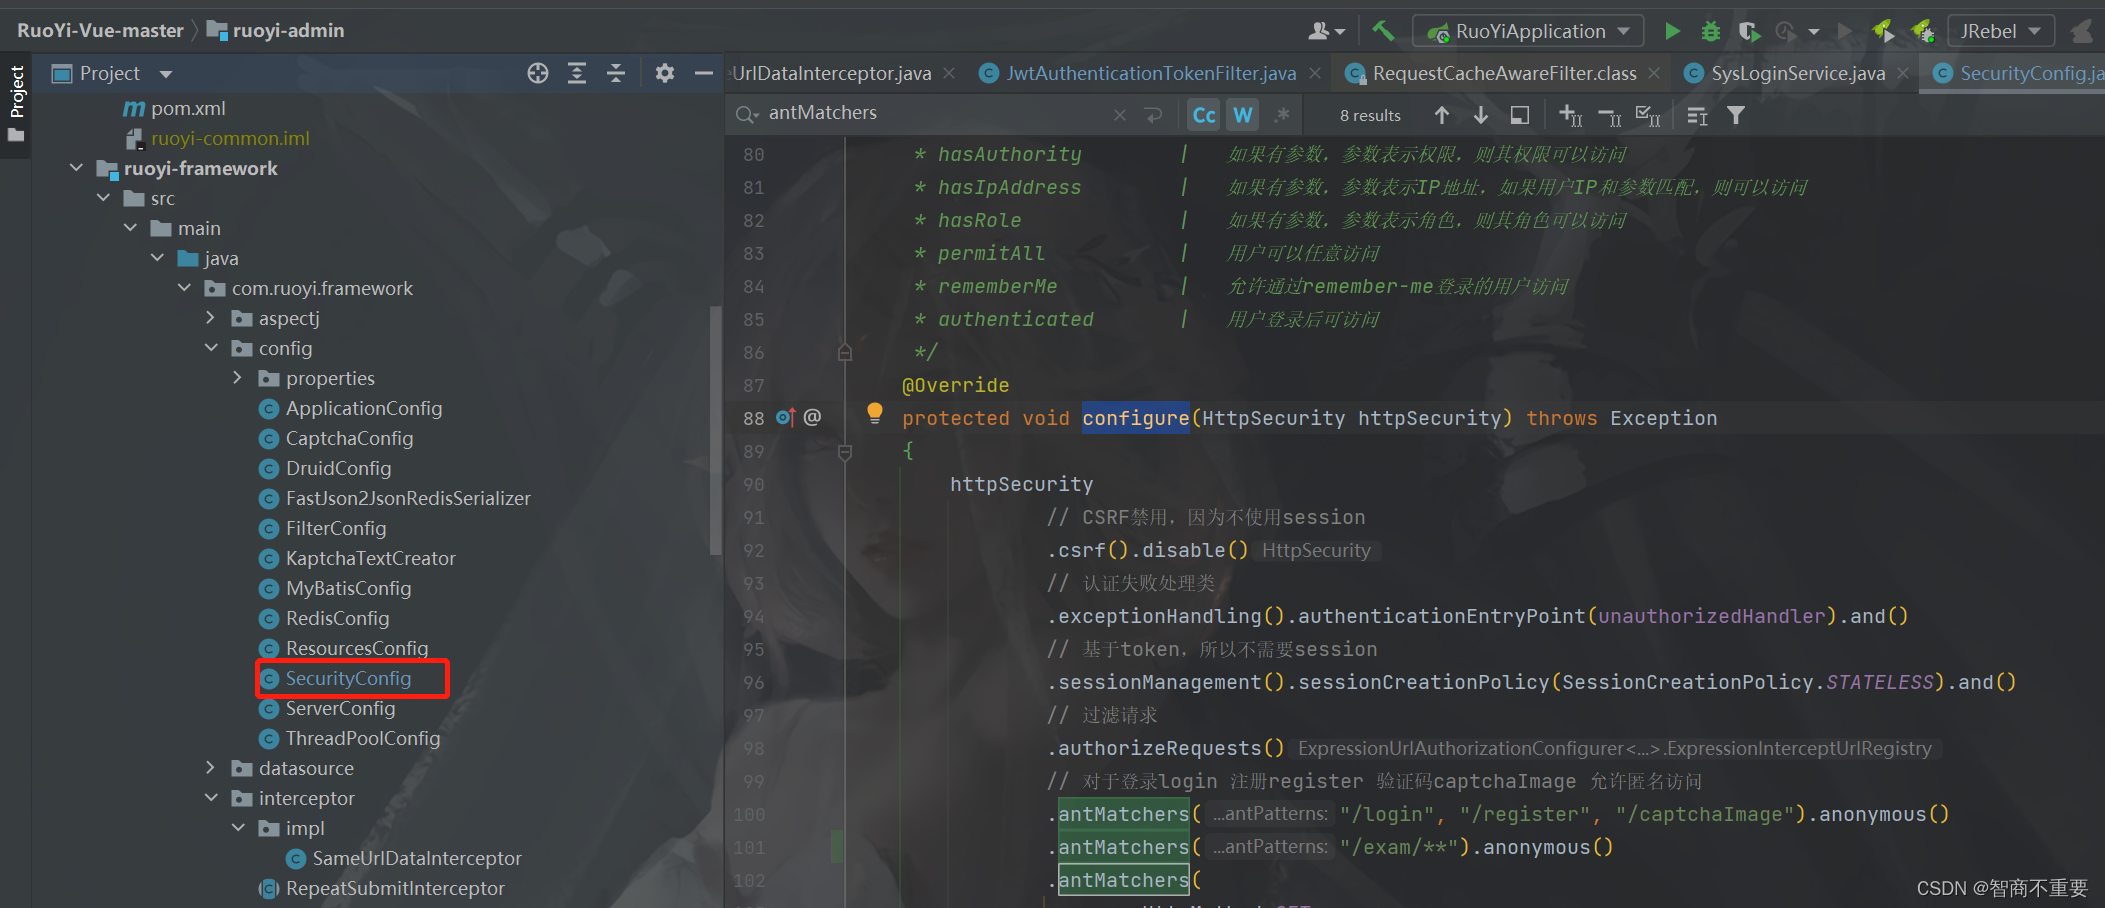This screenshot has width=2105, height=908.
Task: Unselect the current occurrence
Action: coord(1610,116)
